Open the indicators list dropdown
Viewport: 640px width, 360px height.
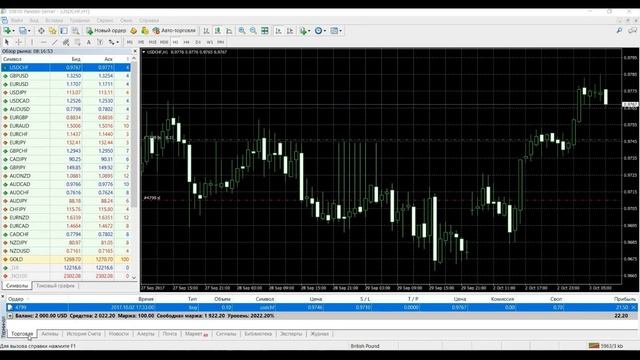coord(305,31)
